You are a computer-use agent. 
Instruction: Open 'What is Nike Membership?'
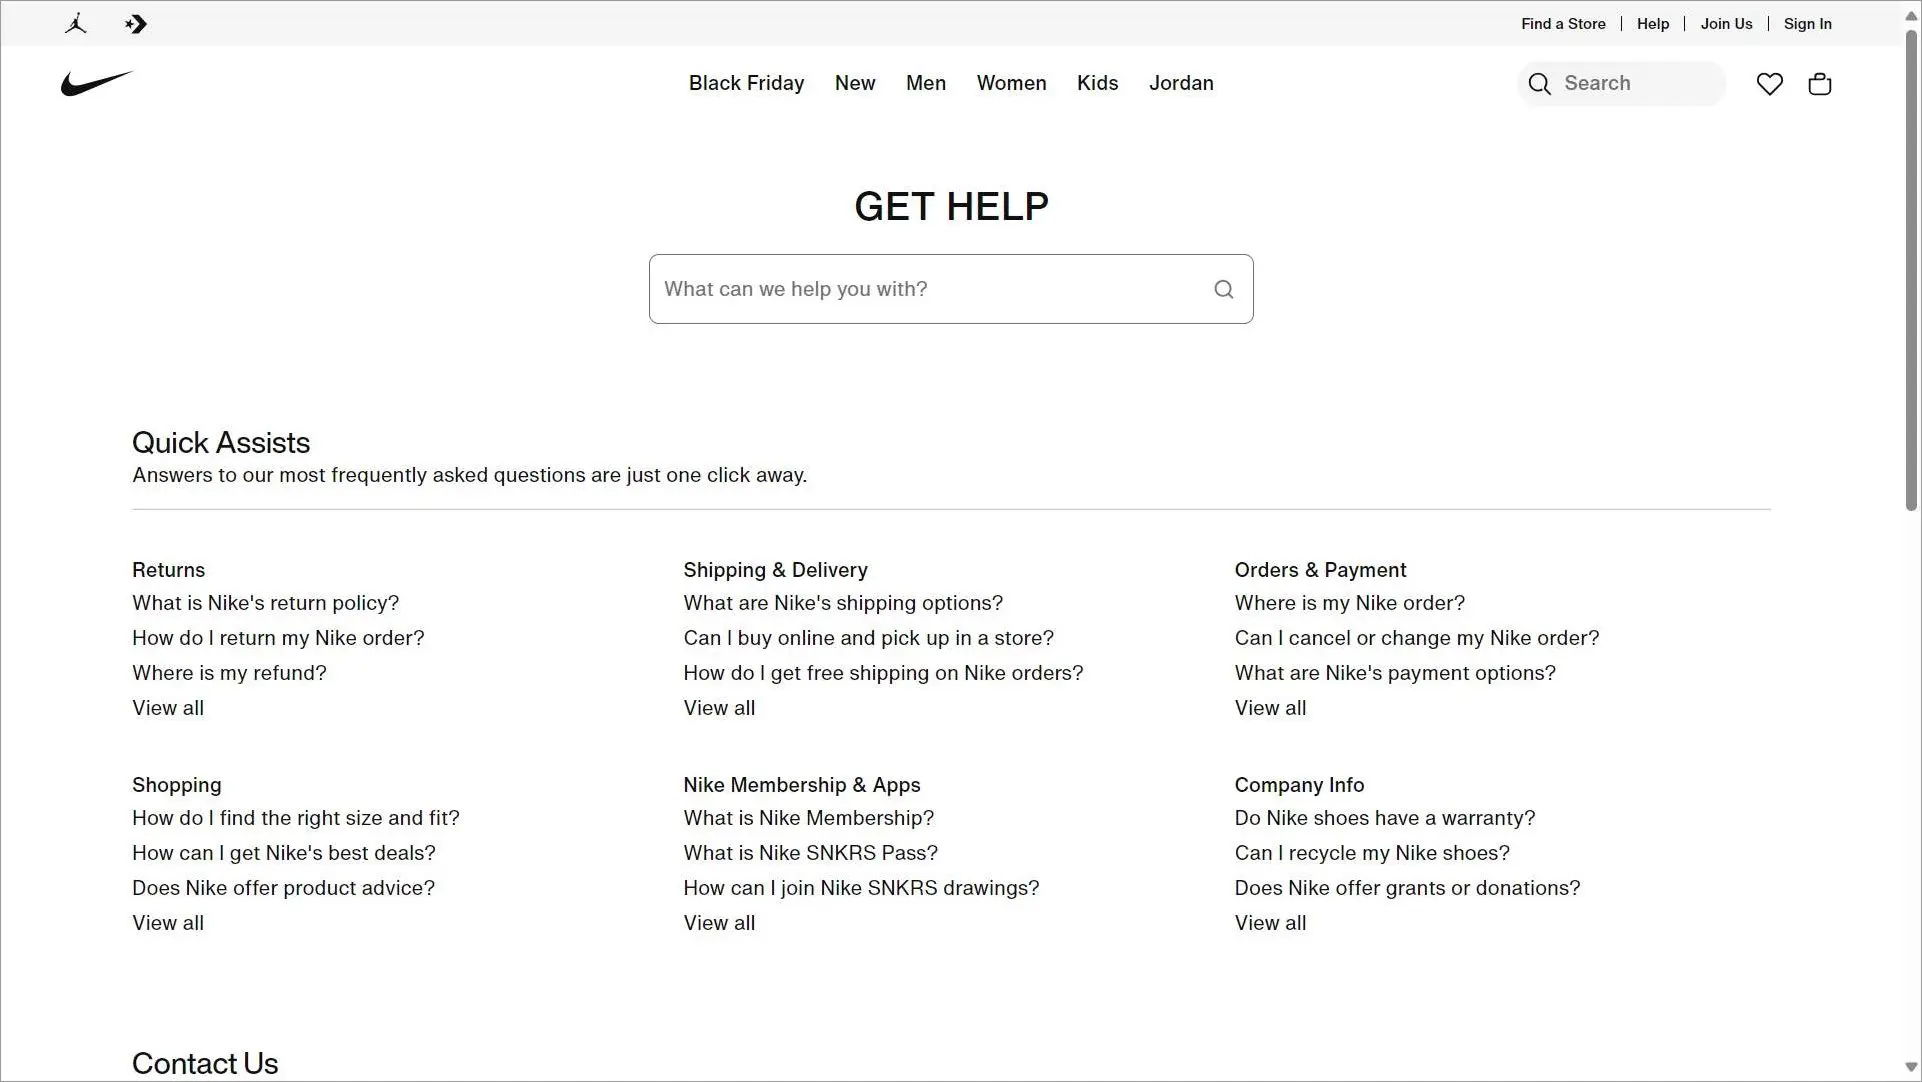tap(808, 818)
